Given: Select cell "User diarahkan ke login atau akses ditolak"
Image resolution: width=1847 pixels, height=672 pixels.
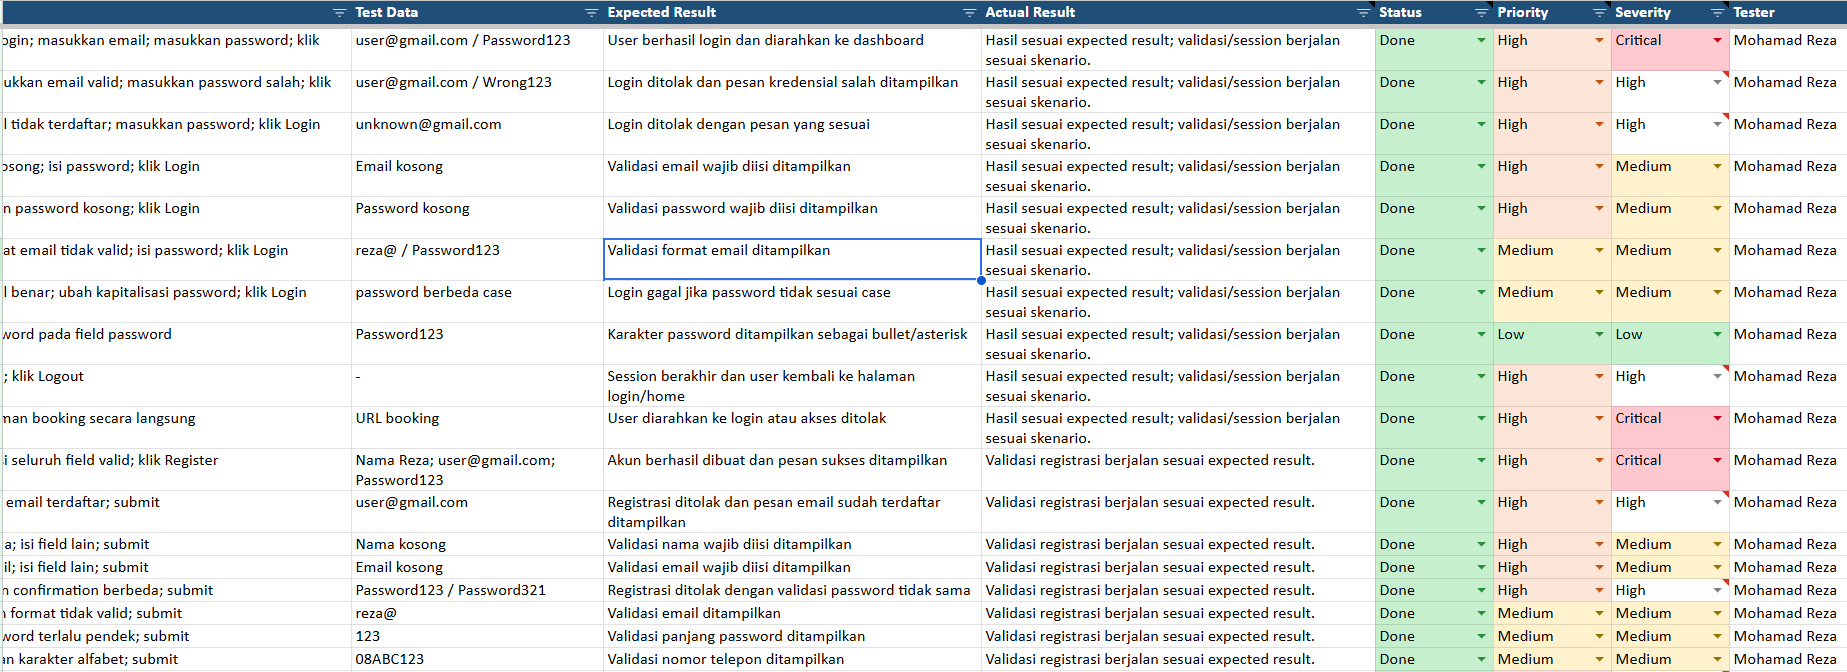Looking at the screenshot, I should pos(792,428).
